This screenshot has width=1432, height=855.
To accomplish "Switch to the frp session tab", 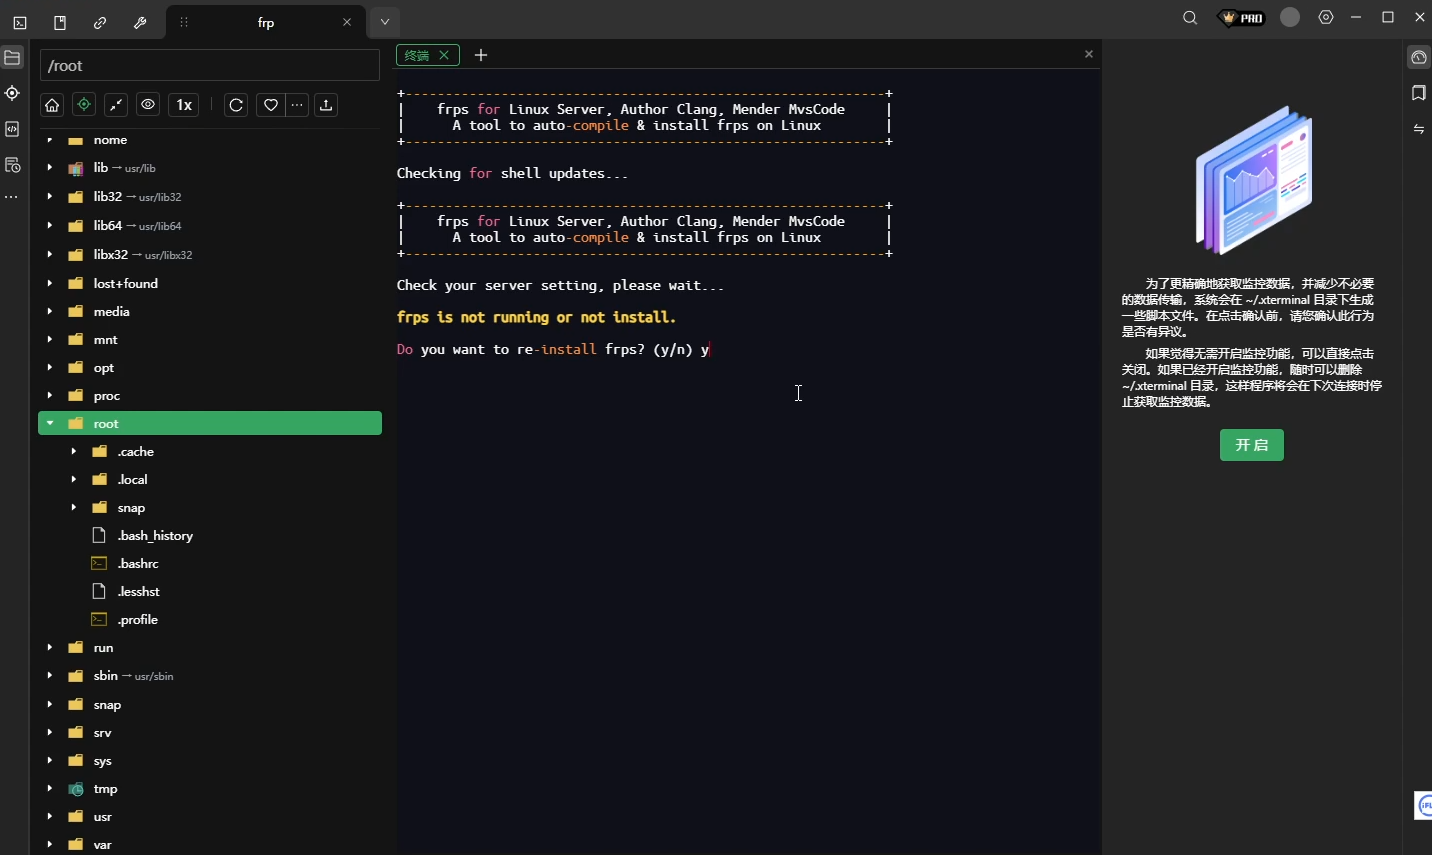I will [266, 22].
